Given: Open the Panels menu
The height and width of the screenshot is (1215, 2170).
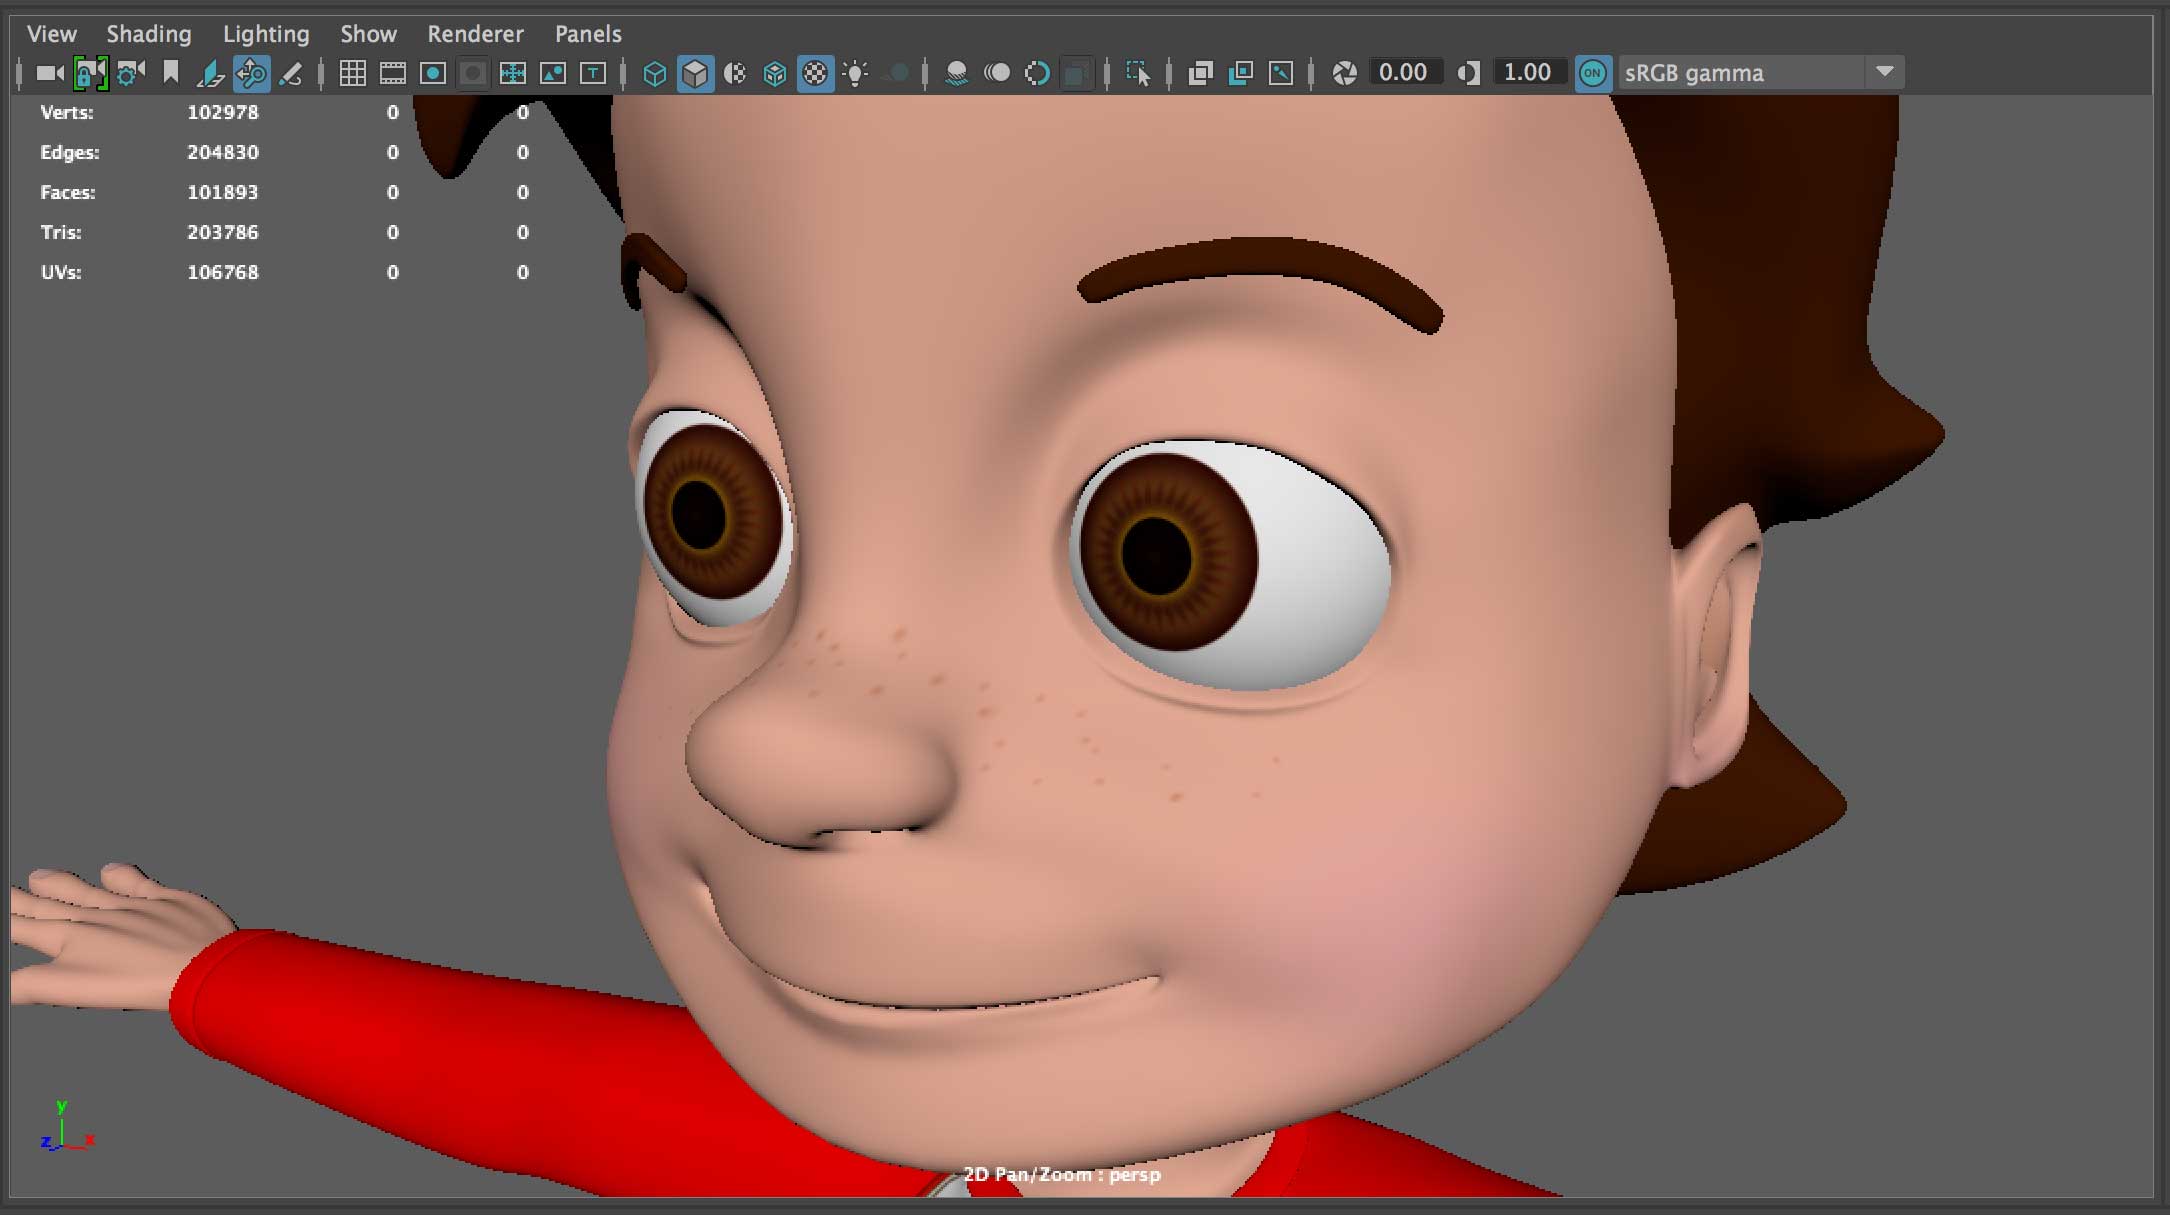Looking at the screenshot, I should click(588, 34).
